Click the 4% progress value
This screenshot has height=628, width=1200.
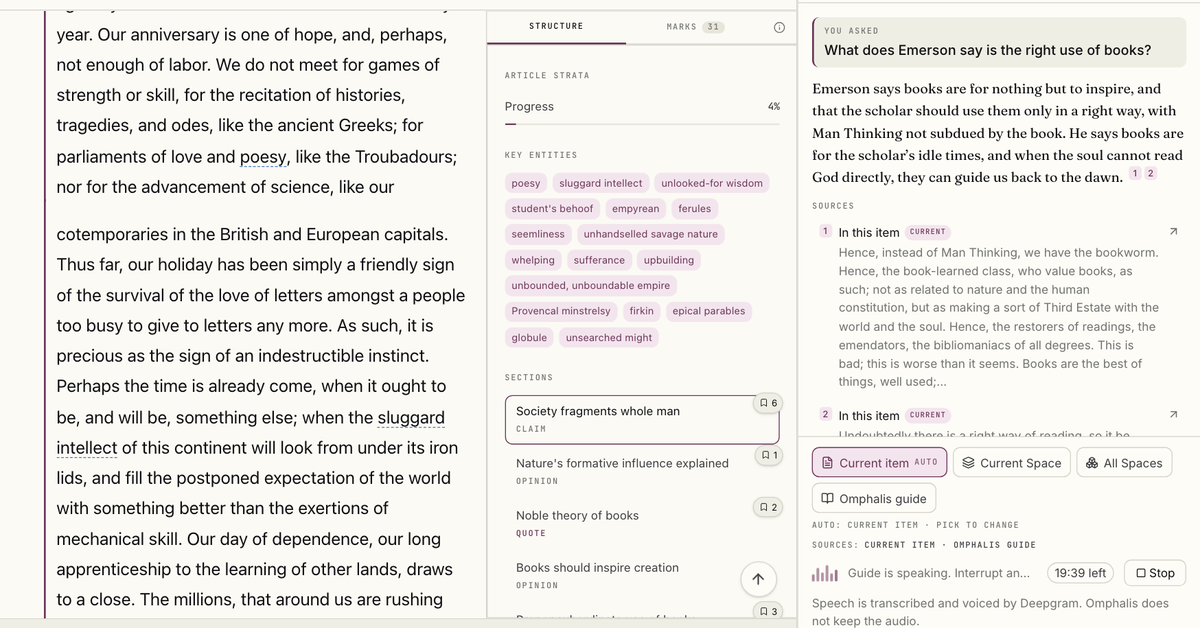[x=774, y=106]
